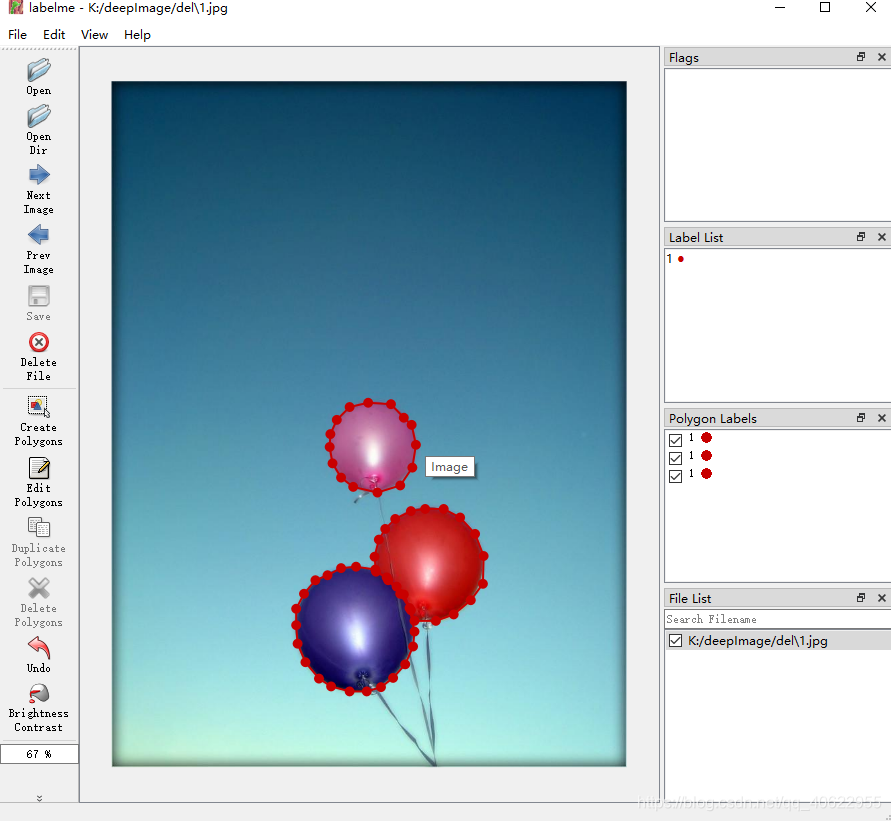Undock the Polygon Labels panel
This screenshot has height=821, width=891.
(x=860, y=417)
